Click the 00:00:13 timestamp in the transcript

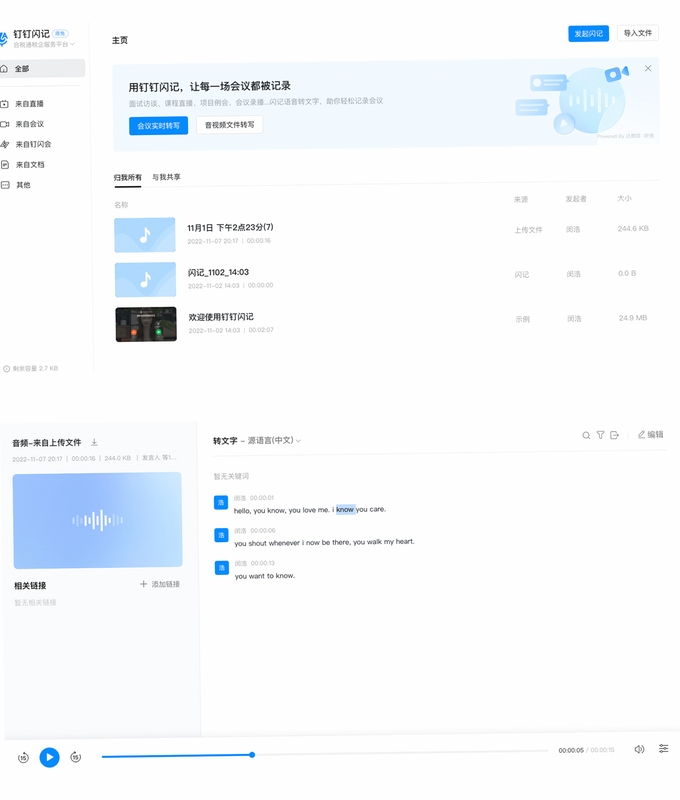coord(263,563)
